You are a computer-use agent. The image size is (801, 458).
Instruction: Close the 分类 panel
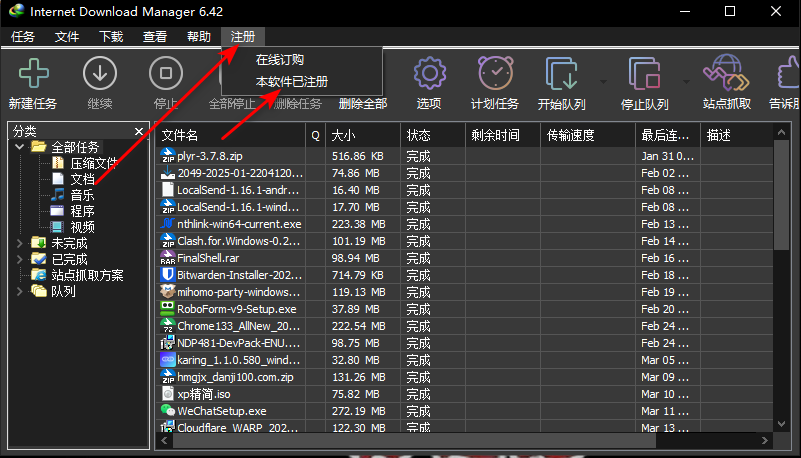[138, 132]
